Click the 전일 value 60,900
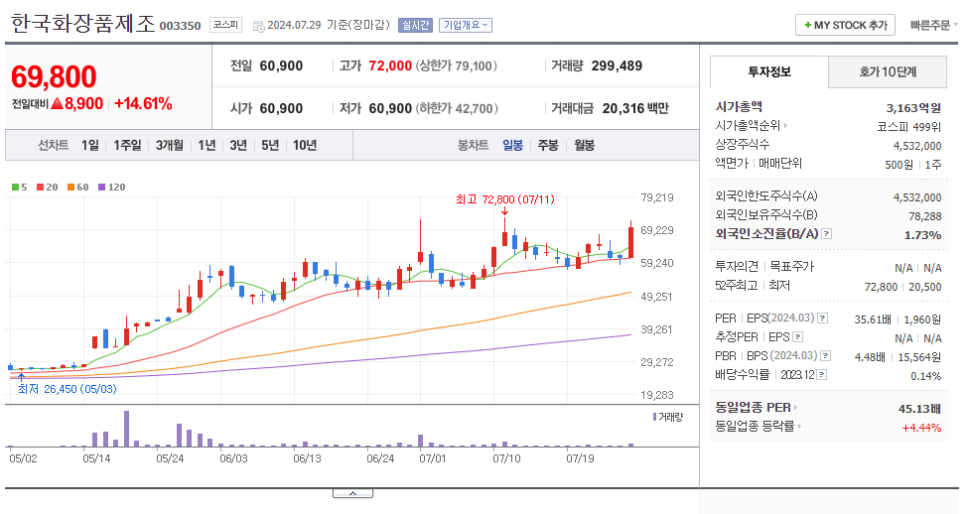The height and width of the screenshot is (514, 966). (281, 66)
